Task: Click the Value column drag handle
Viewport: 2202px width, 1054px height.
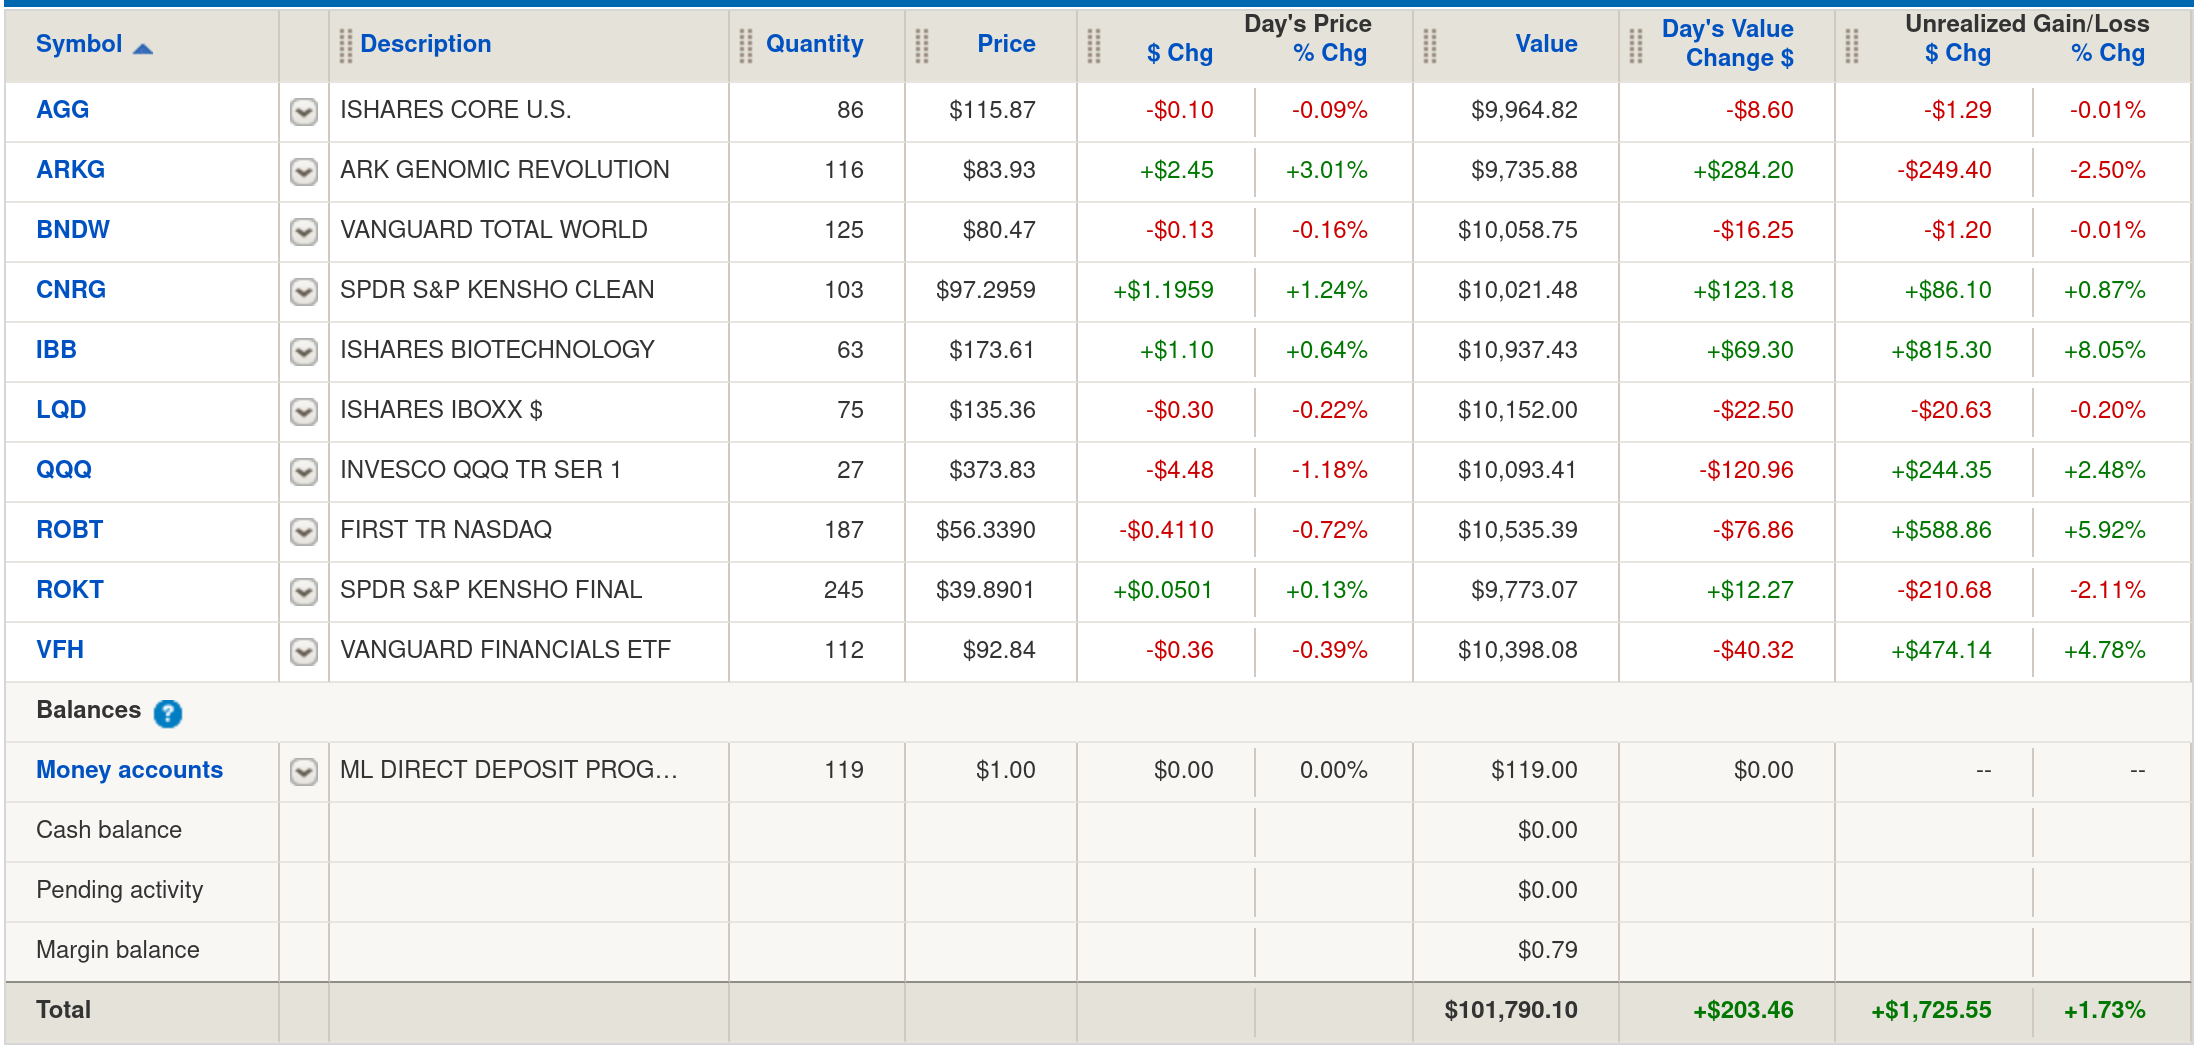Action: pyautogui.click(x=1430, y=45)
